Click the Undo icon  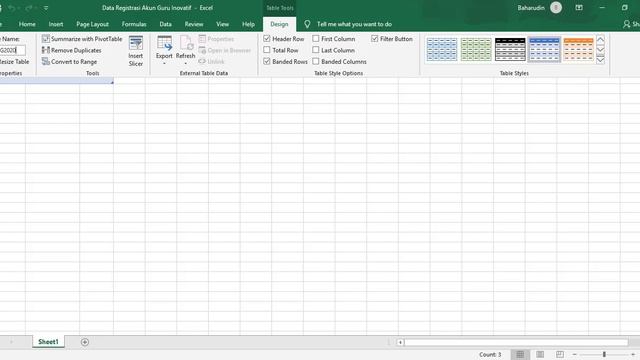11,8
